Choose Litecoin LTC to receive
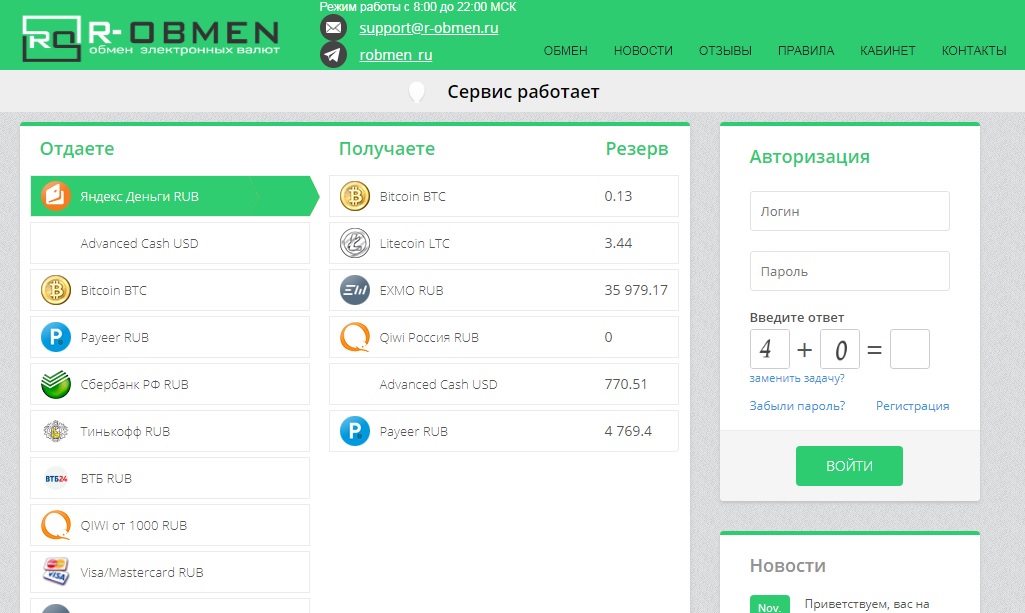 (504, 243)
